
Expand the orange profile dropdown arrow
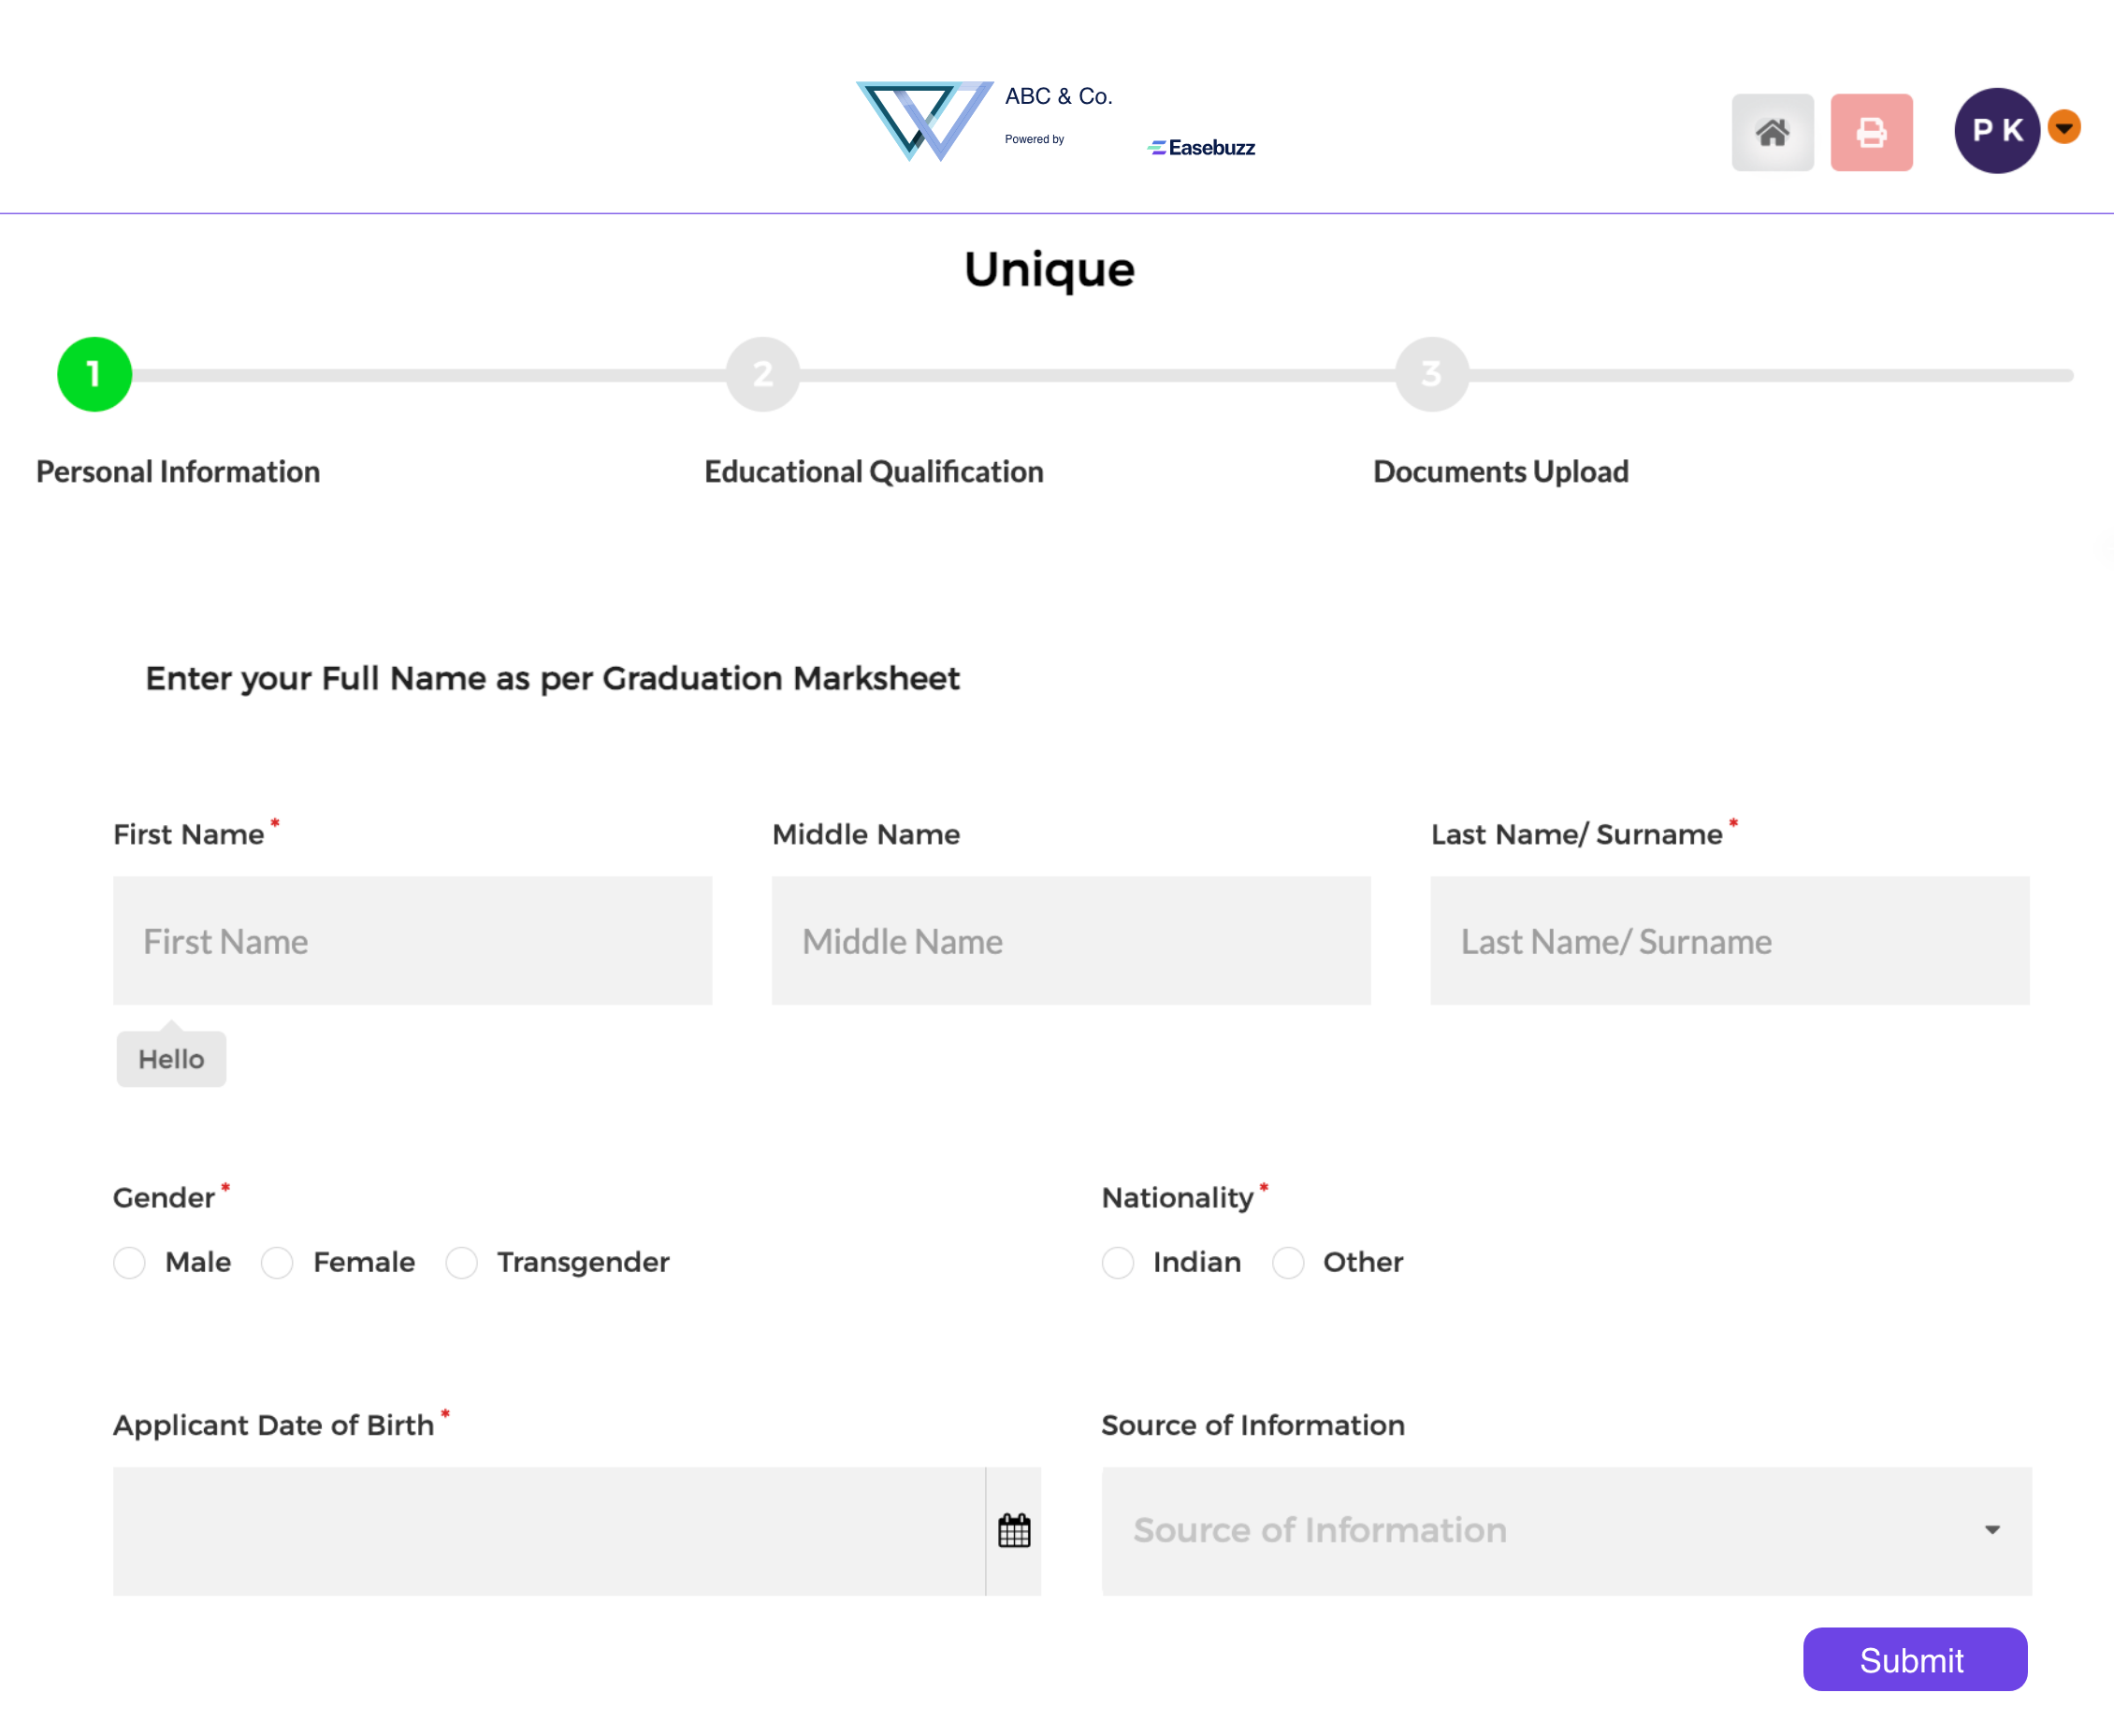tap(2064, 127)
